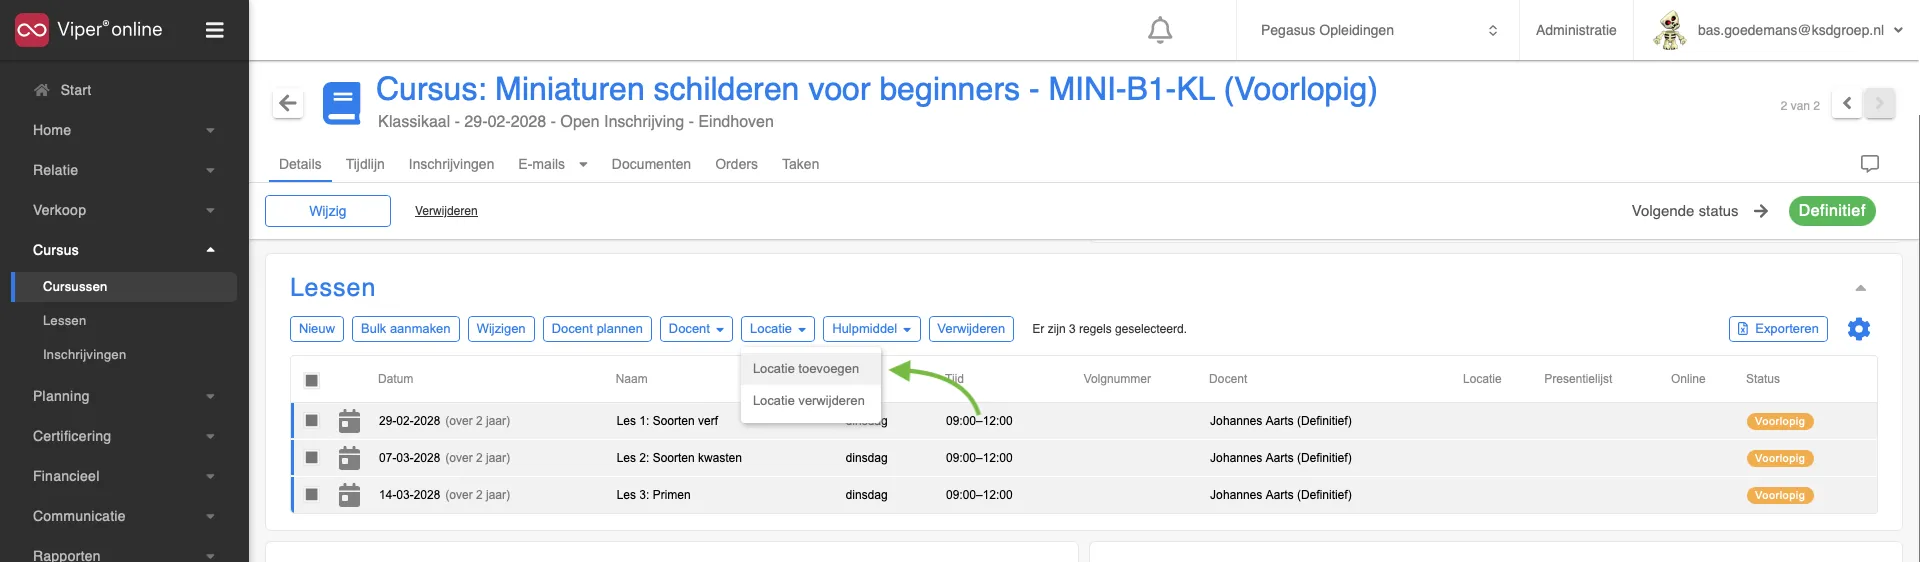Expand the Home sidebar section
The width and height of the screenshot is (1920, 562).
point(124,130)
